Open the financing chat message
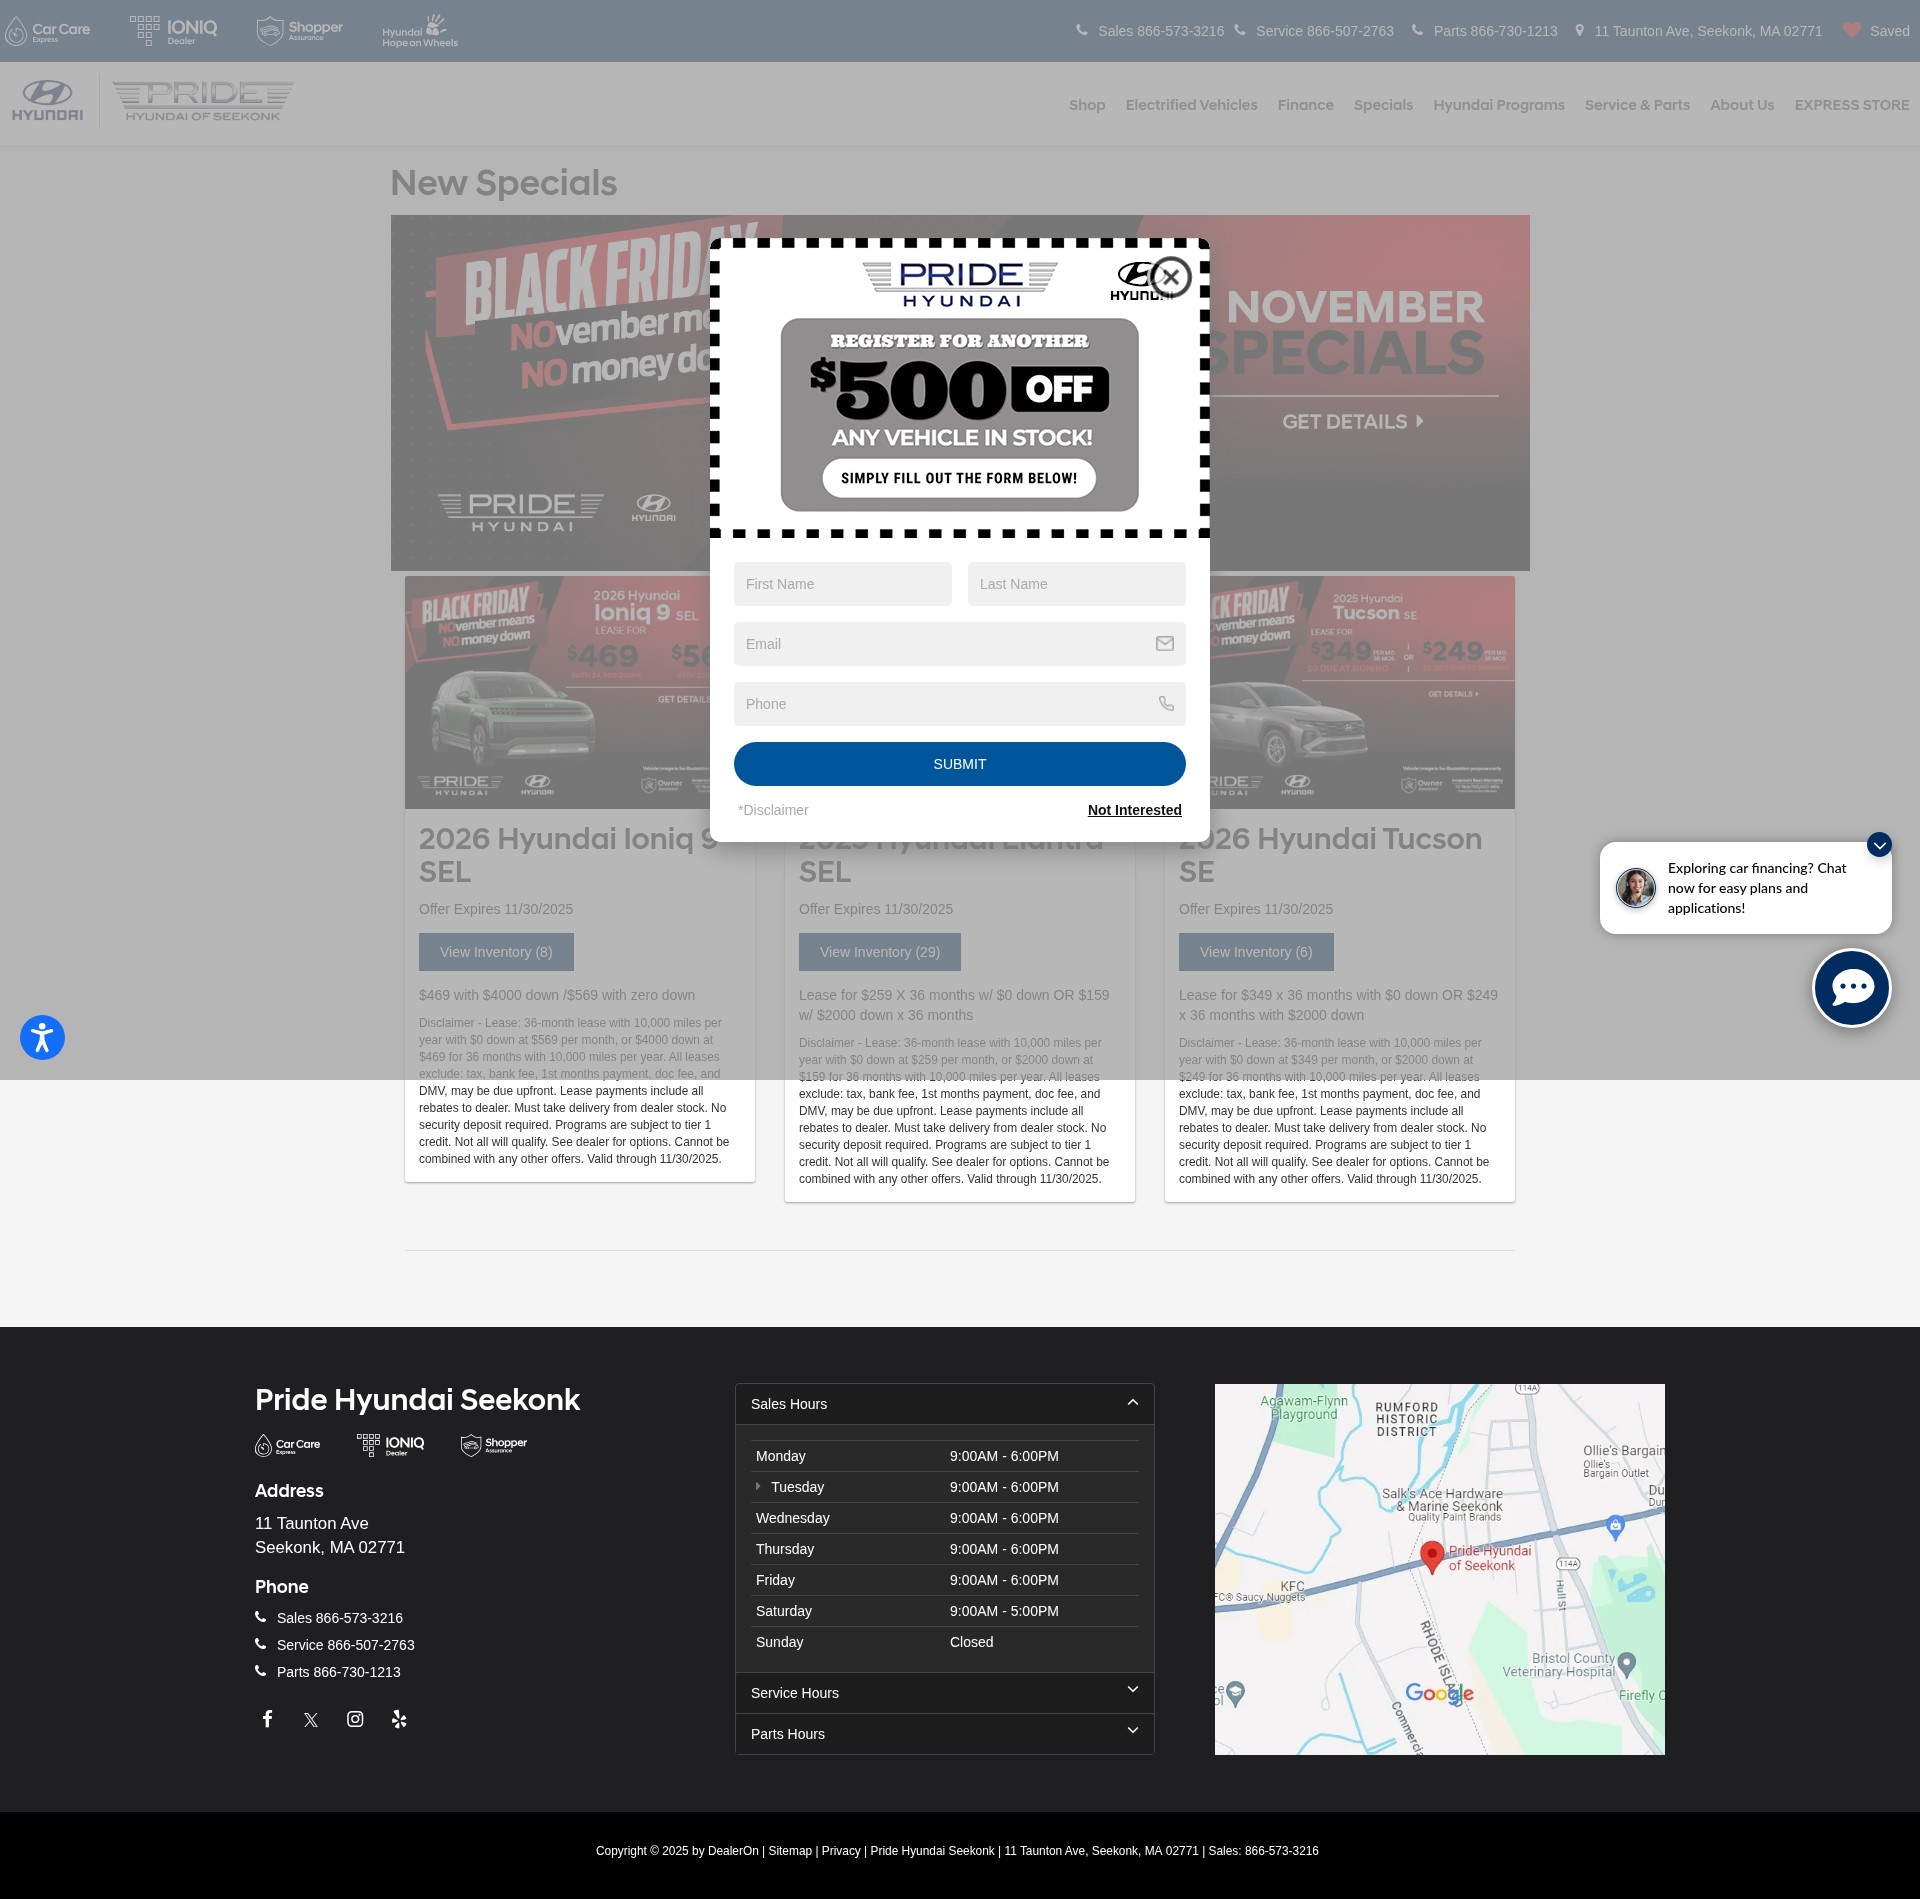 1746,888
